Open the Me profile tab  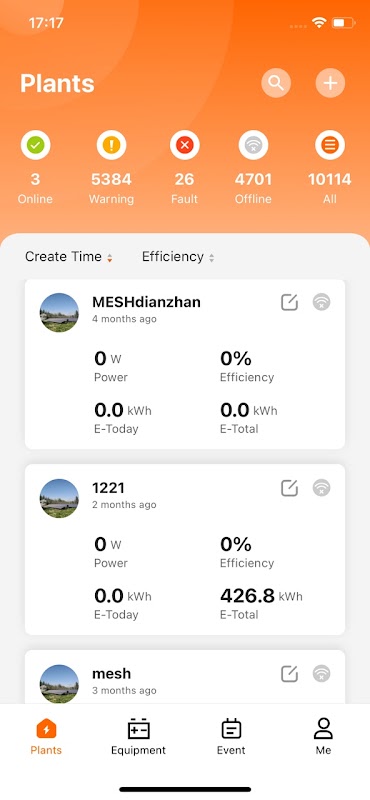(x=323, y=737)
